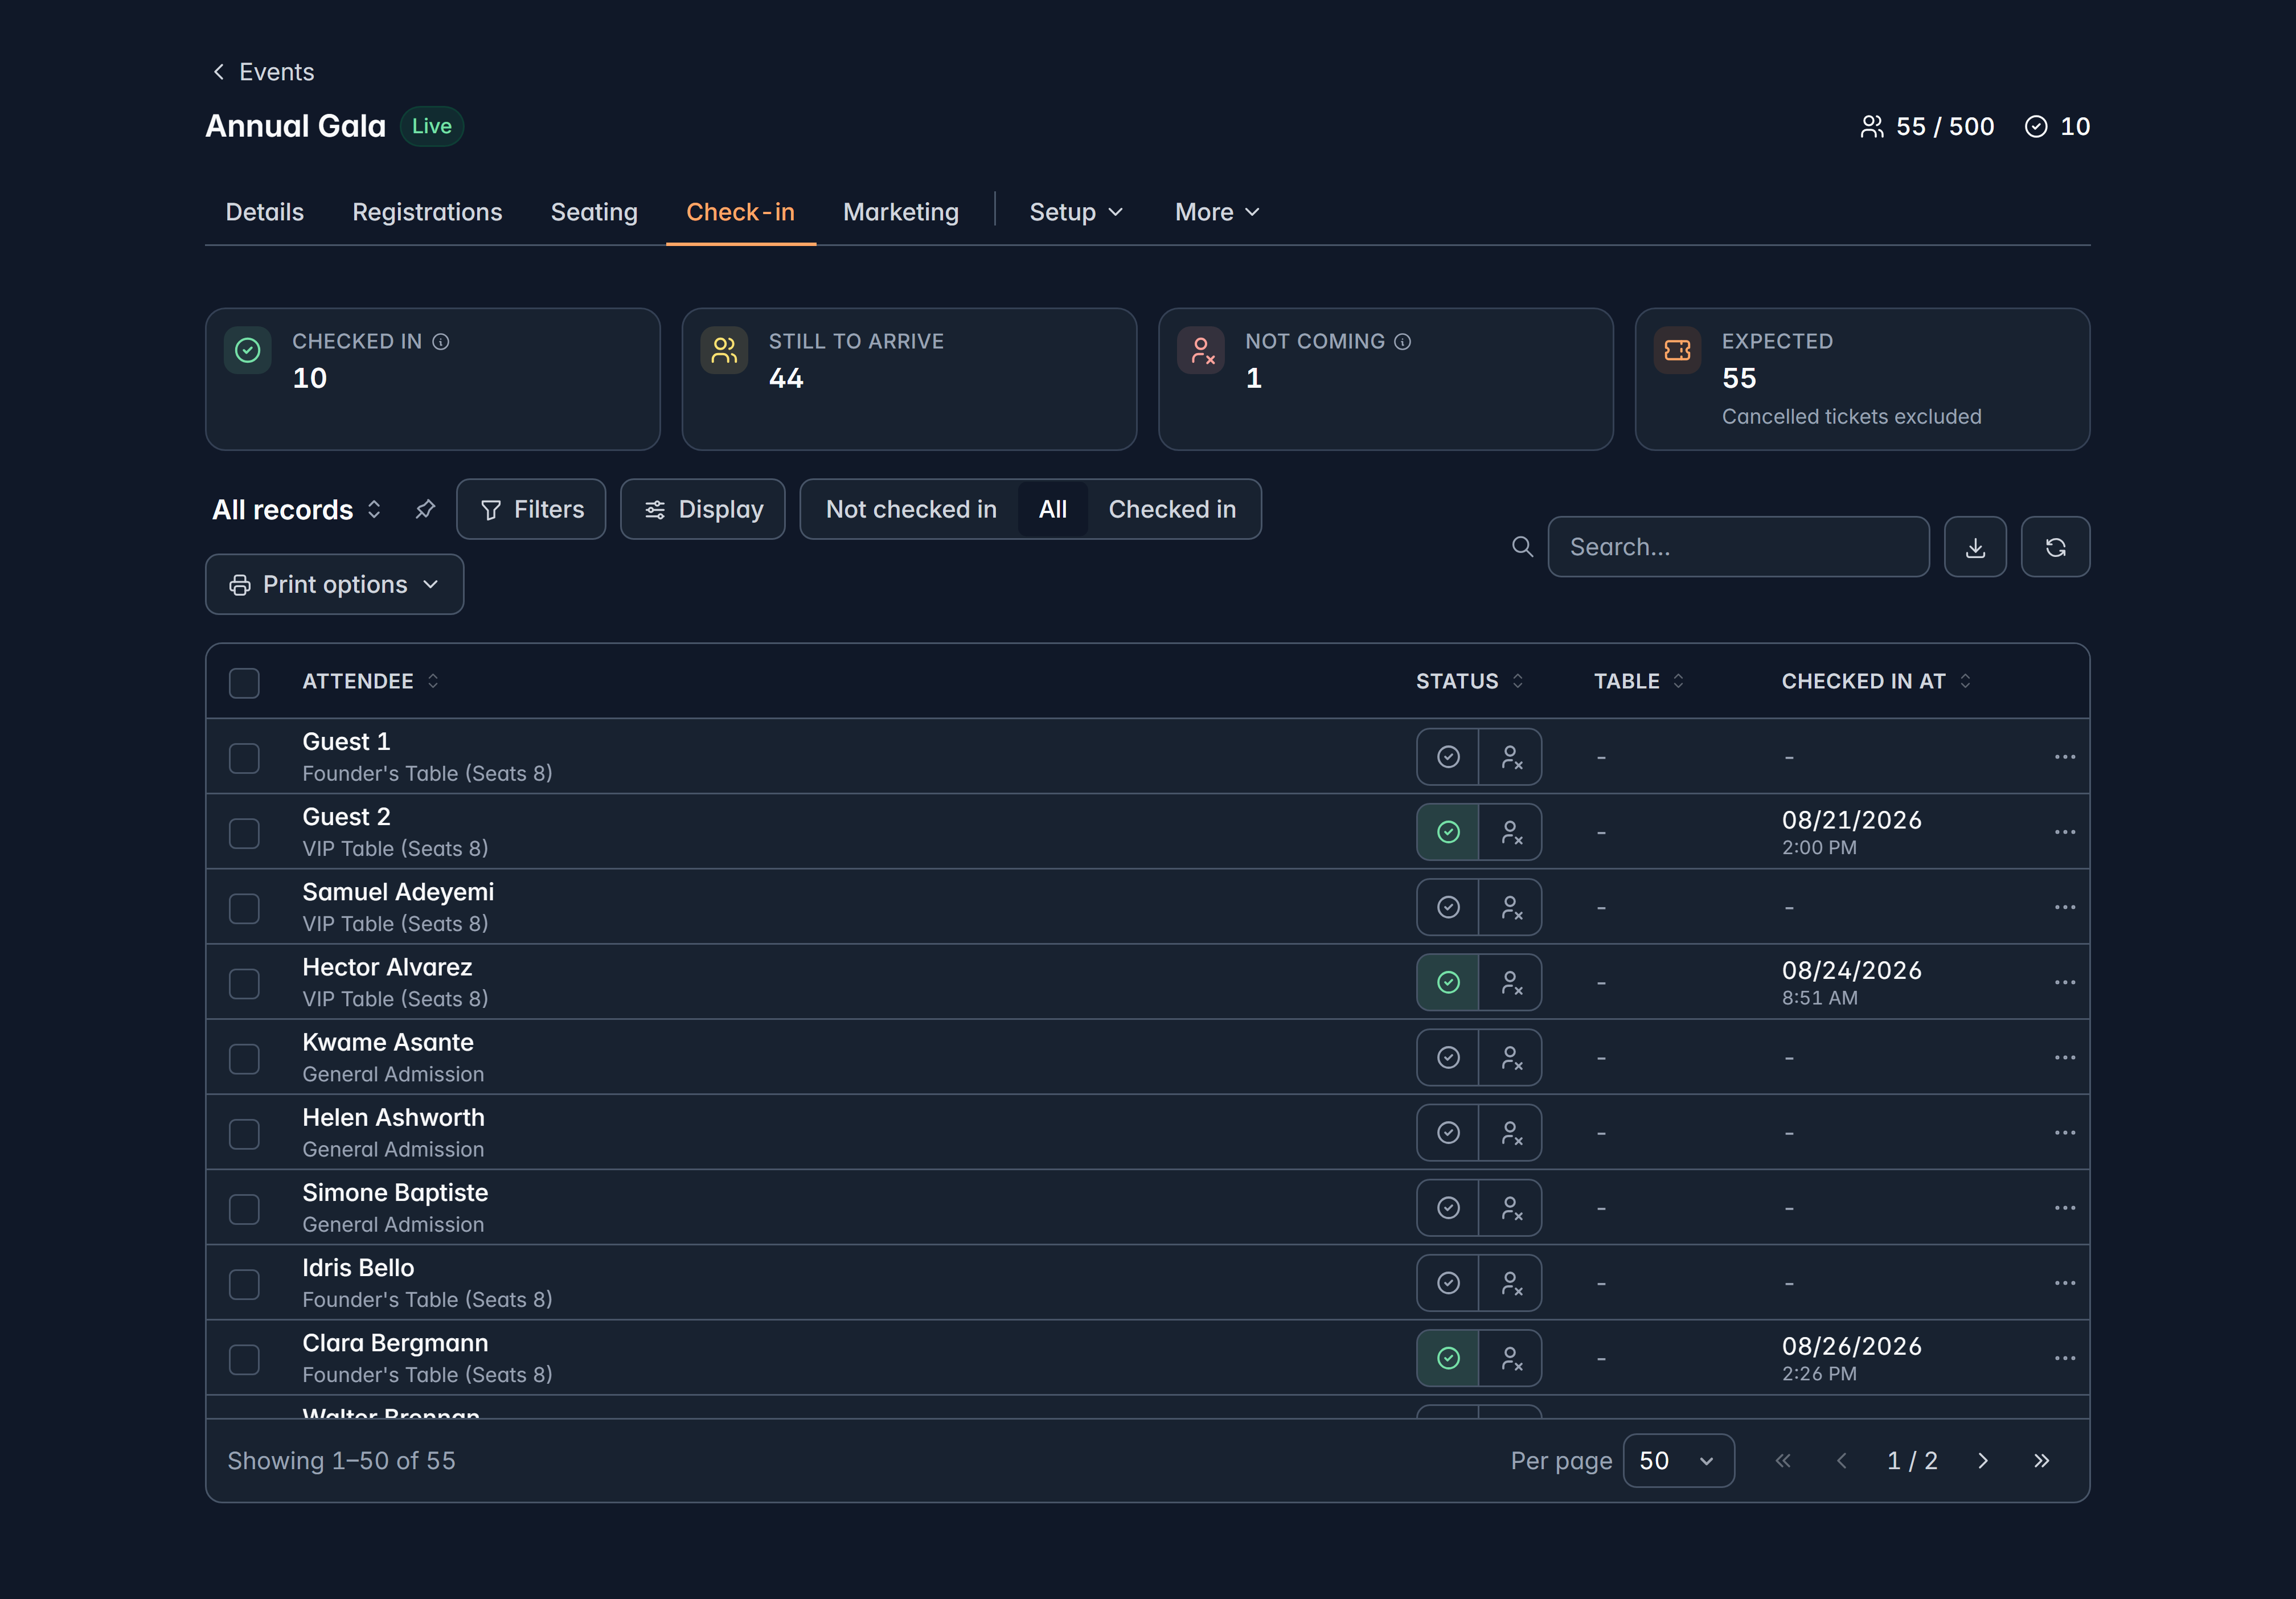This screenshot has width=2296, height=1599.
Task: Toggle the select-all attendees checkbox
Action: [244, 682]
